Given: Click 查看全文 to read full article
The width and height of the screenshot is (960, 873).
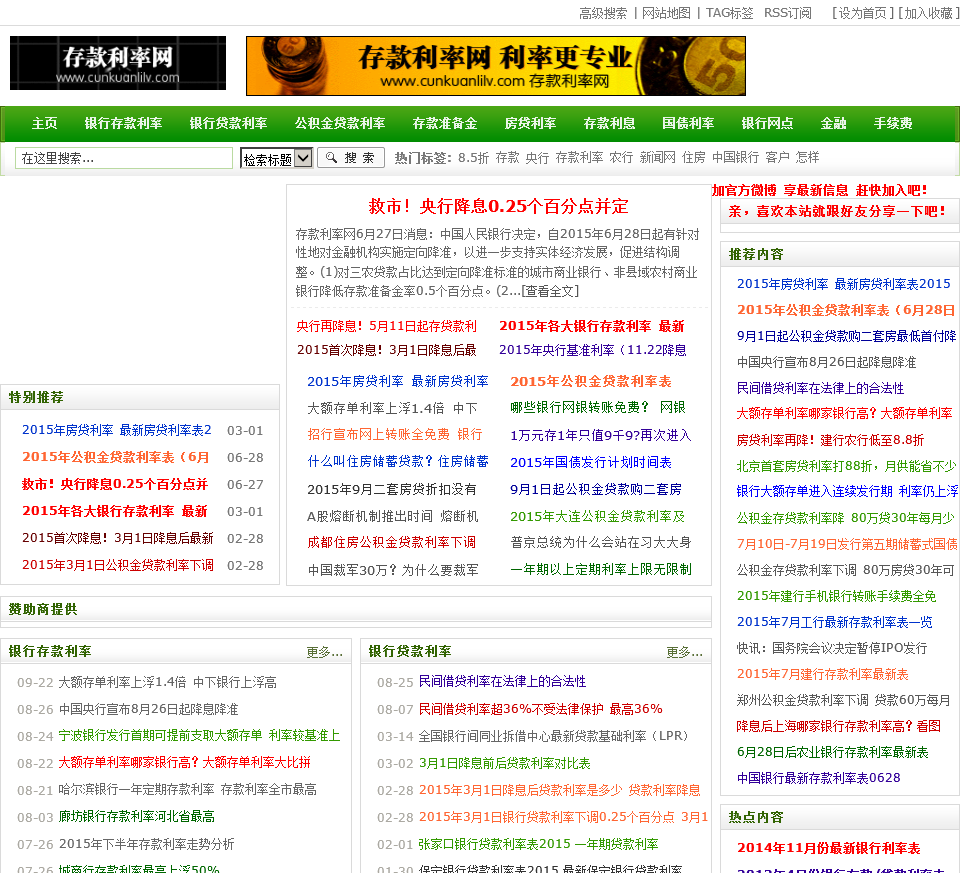Looking at the screenshot, I should (x=550, y=291).
